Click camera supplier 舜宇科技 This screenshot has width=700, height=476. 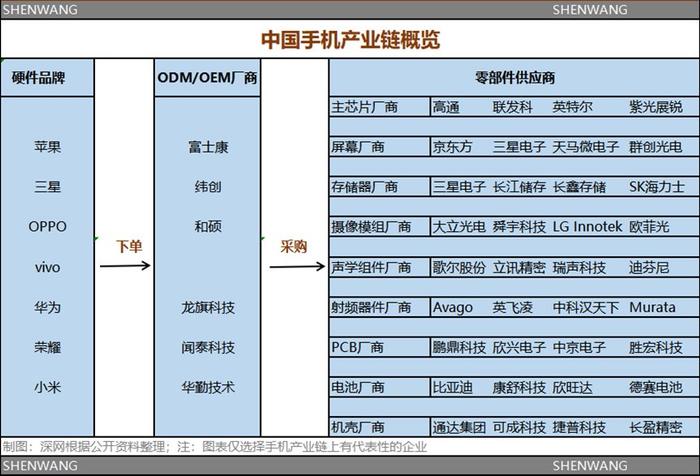(x=519, y=227)
